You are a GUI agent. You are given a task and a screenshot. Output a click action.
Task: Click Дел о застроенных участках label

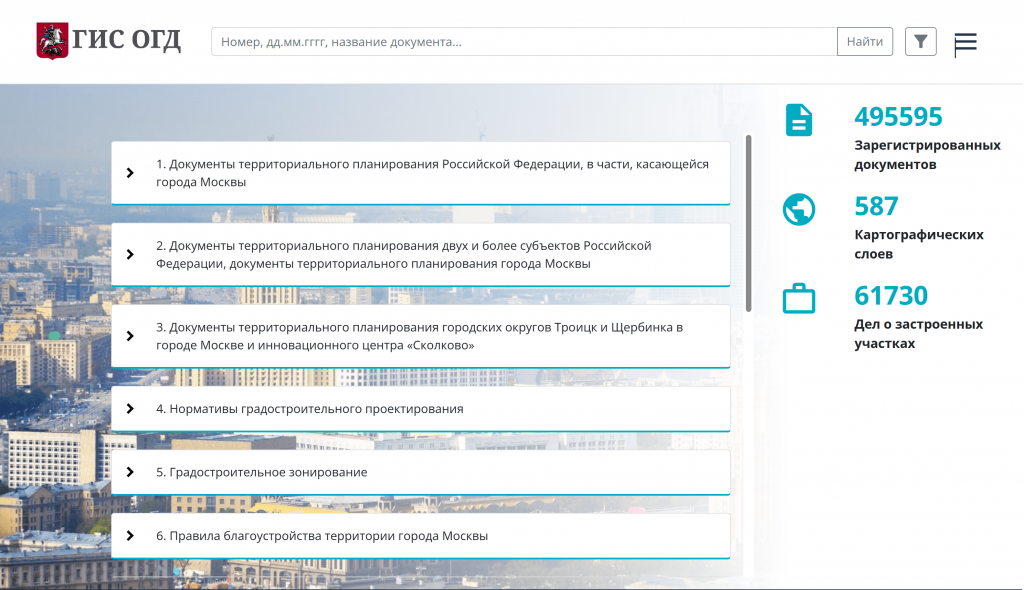(x=918, y=334)
